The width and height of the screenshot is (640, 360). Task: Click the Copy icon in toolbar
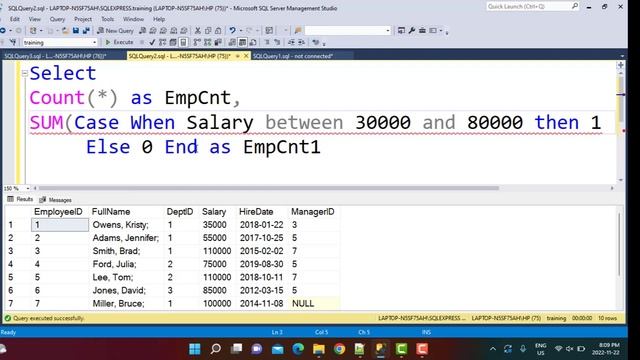(208, 31)
